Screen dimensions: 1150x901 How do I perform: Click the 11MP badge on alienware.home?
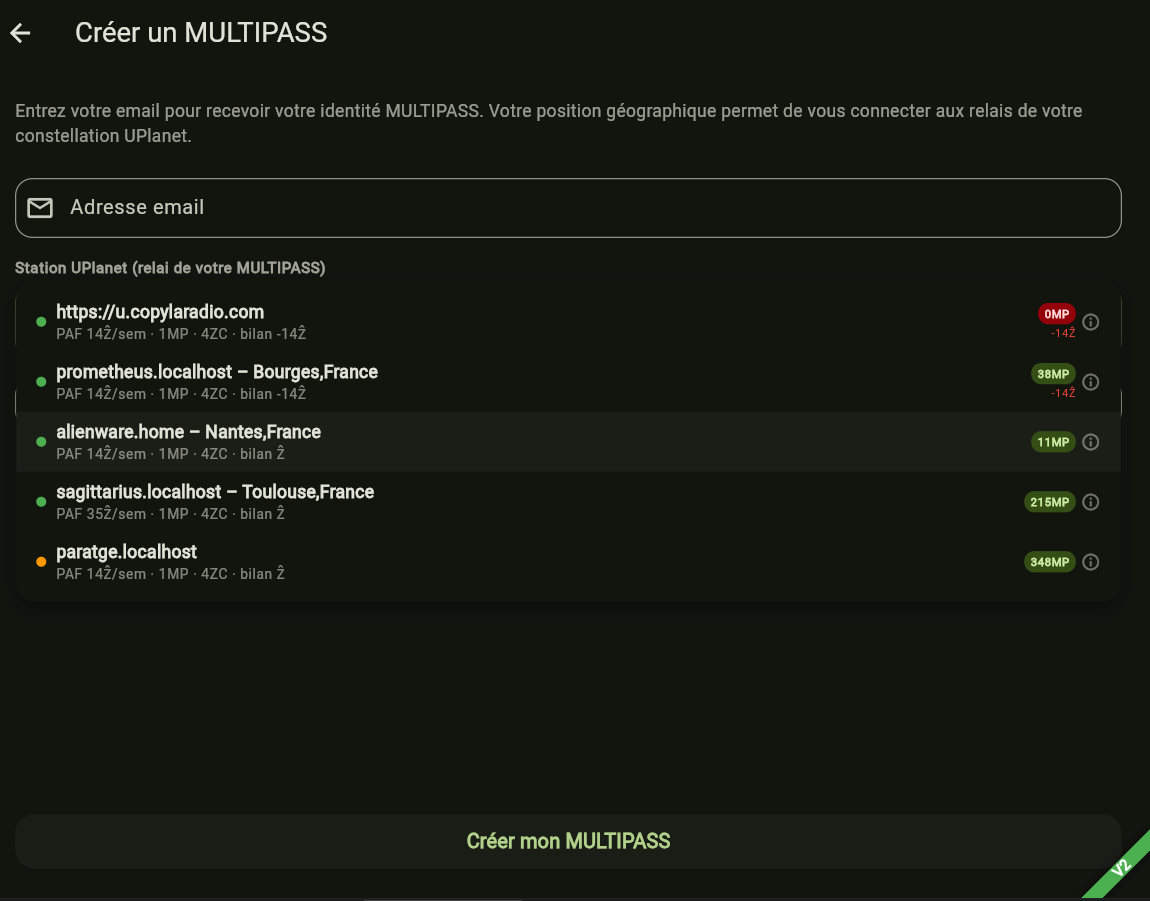[1053, 442]
